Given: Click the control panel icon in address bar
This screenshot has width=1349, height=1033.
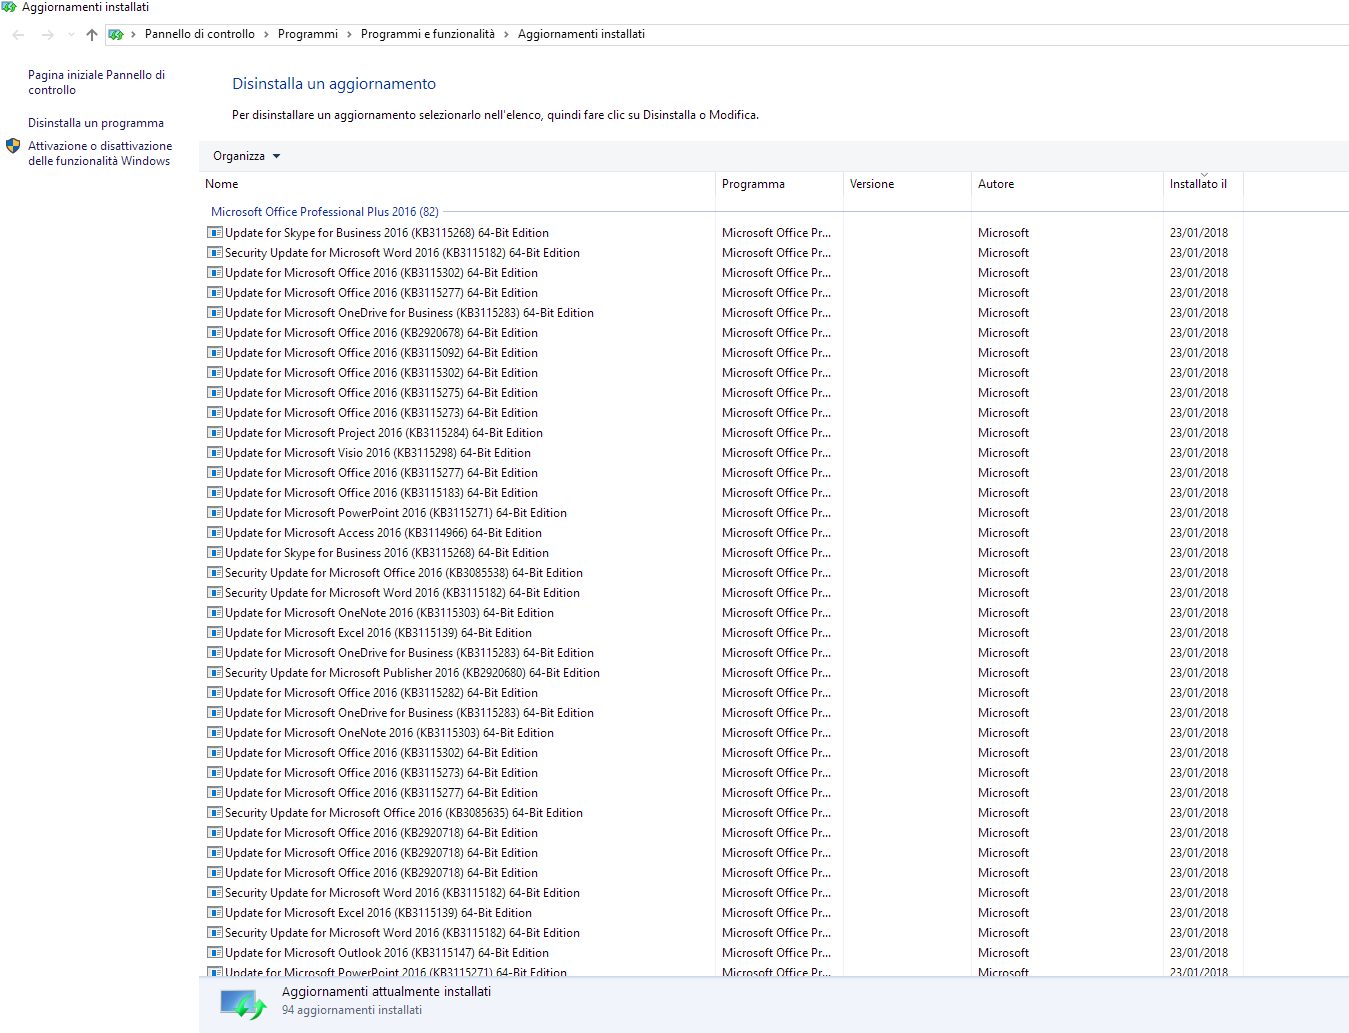Looking at the screenshot, I should (x=116, y=34).
